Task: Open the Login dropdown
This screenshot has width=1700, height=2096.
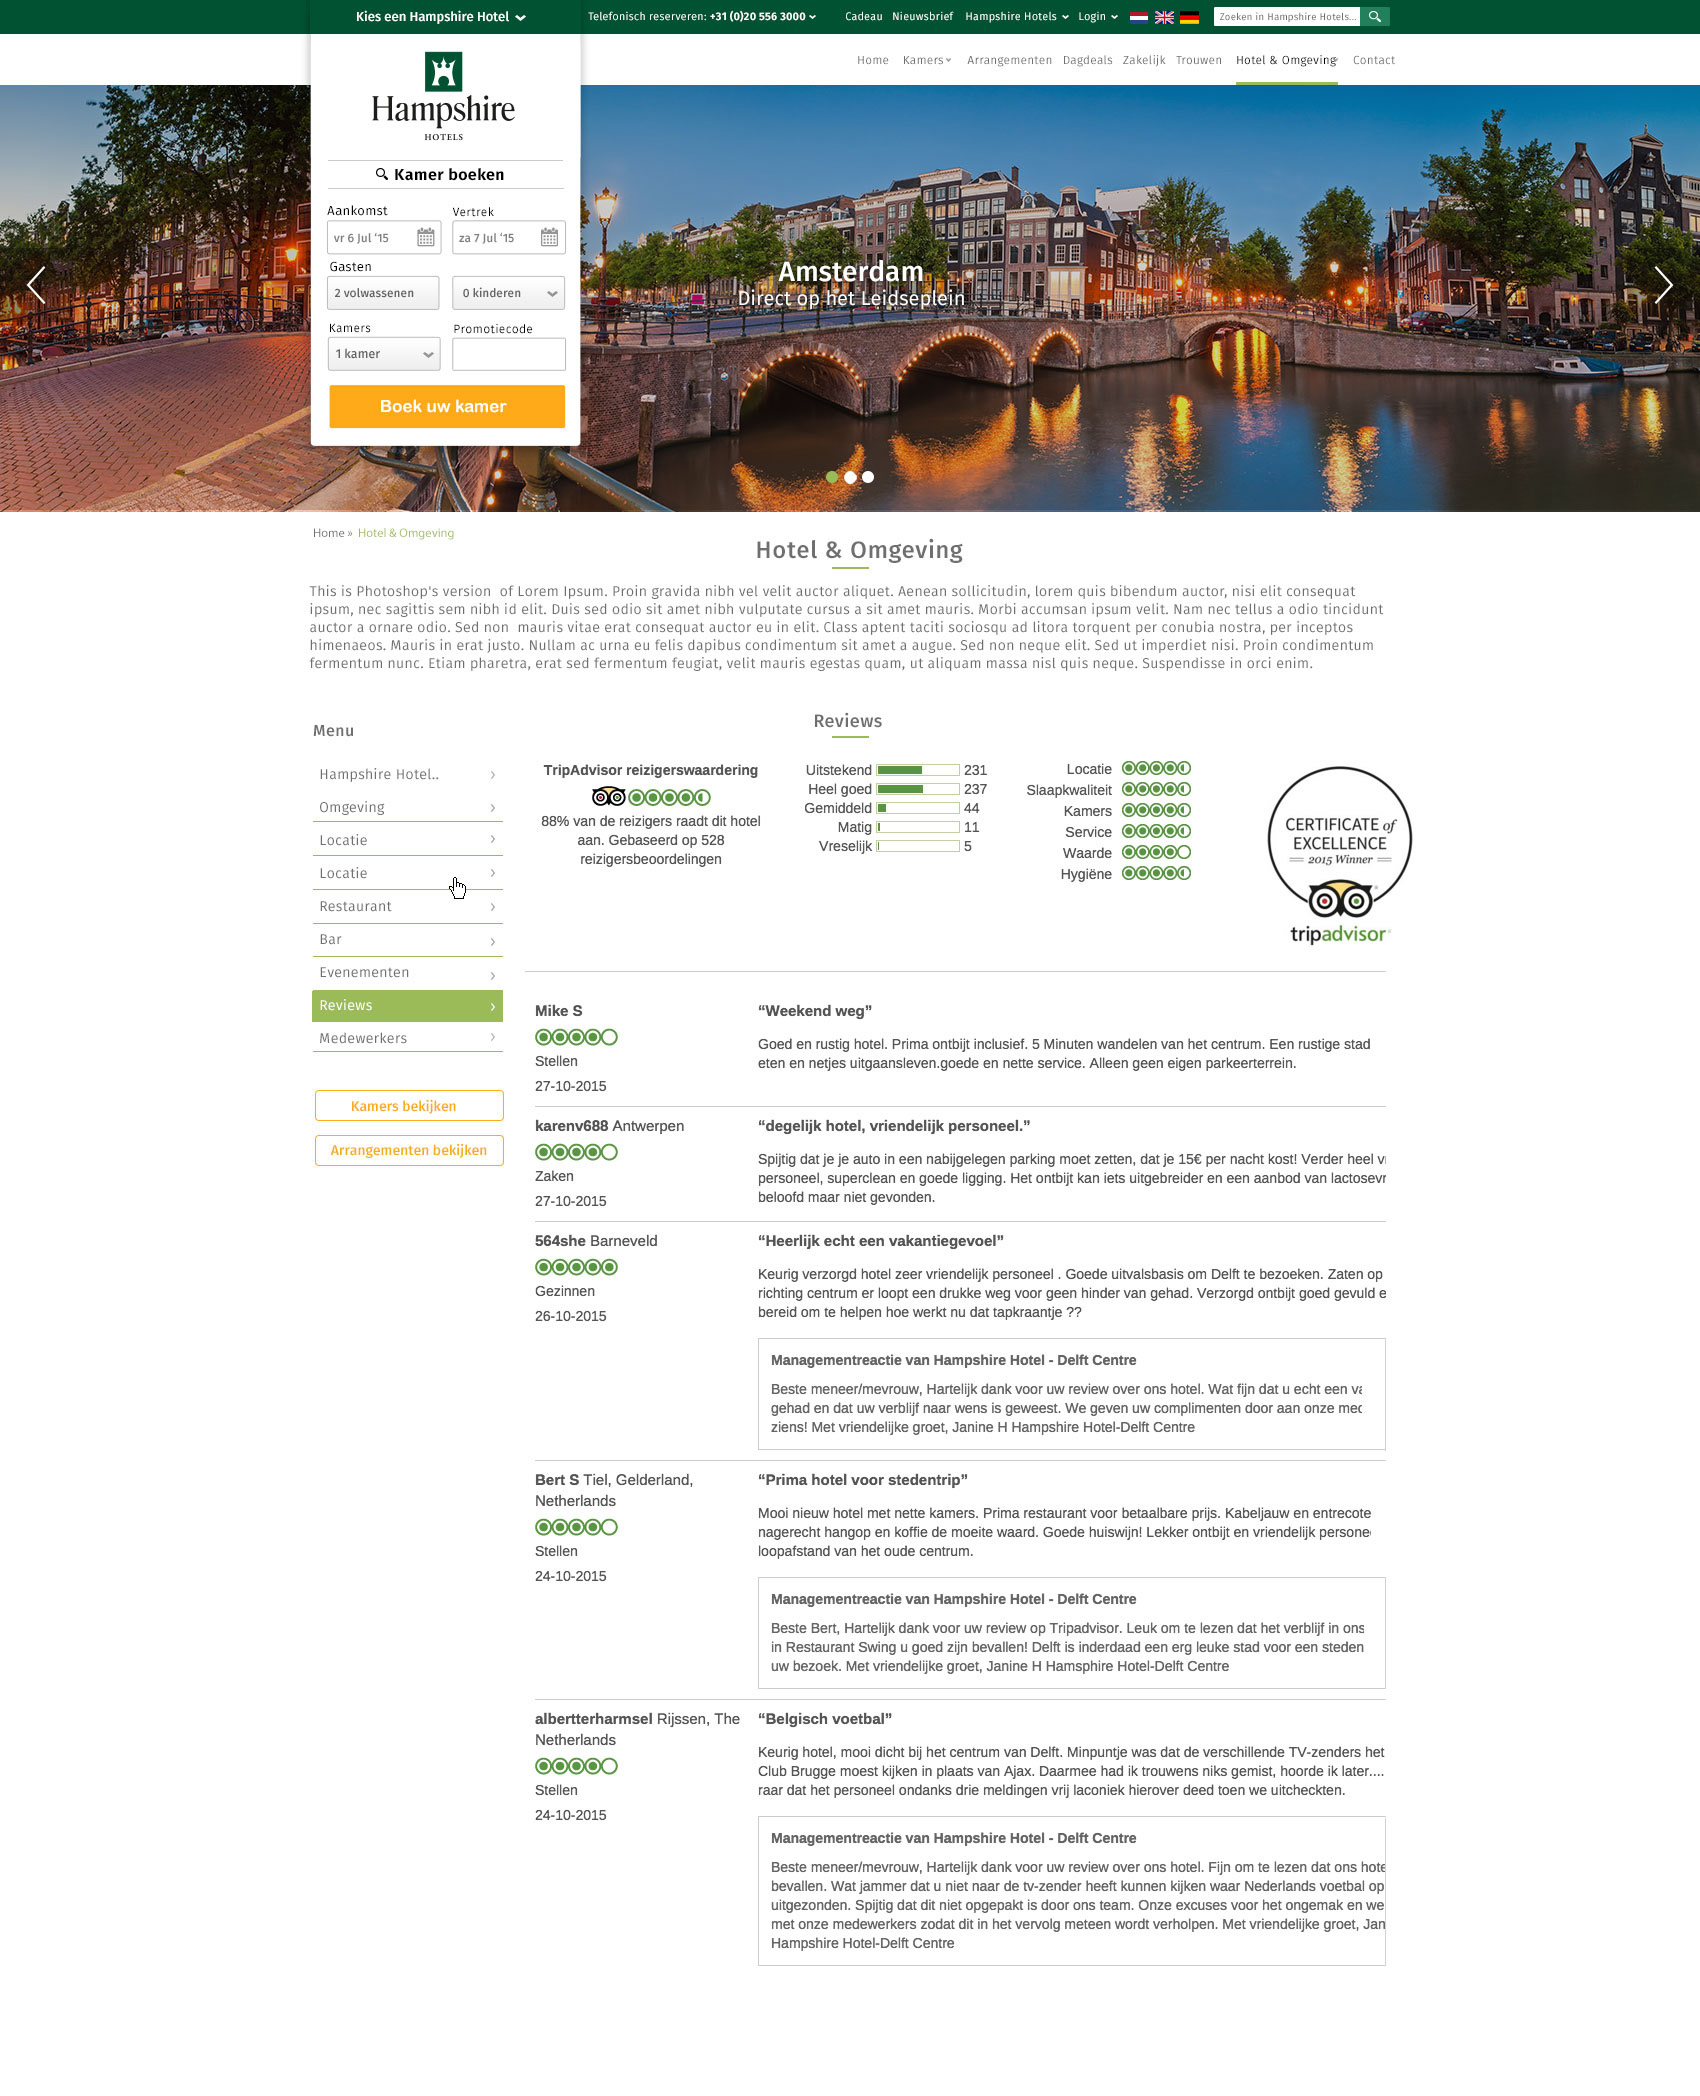Action: click(x=1098, y=17)
